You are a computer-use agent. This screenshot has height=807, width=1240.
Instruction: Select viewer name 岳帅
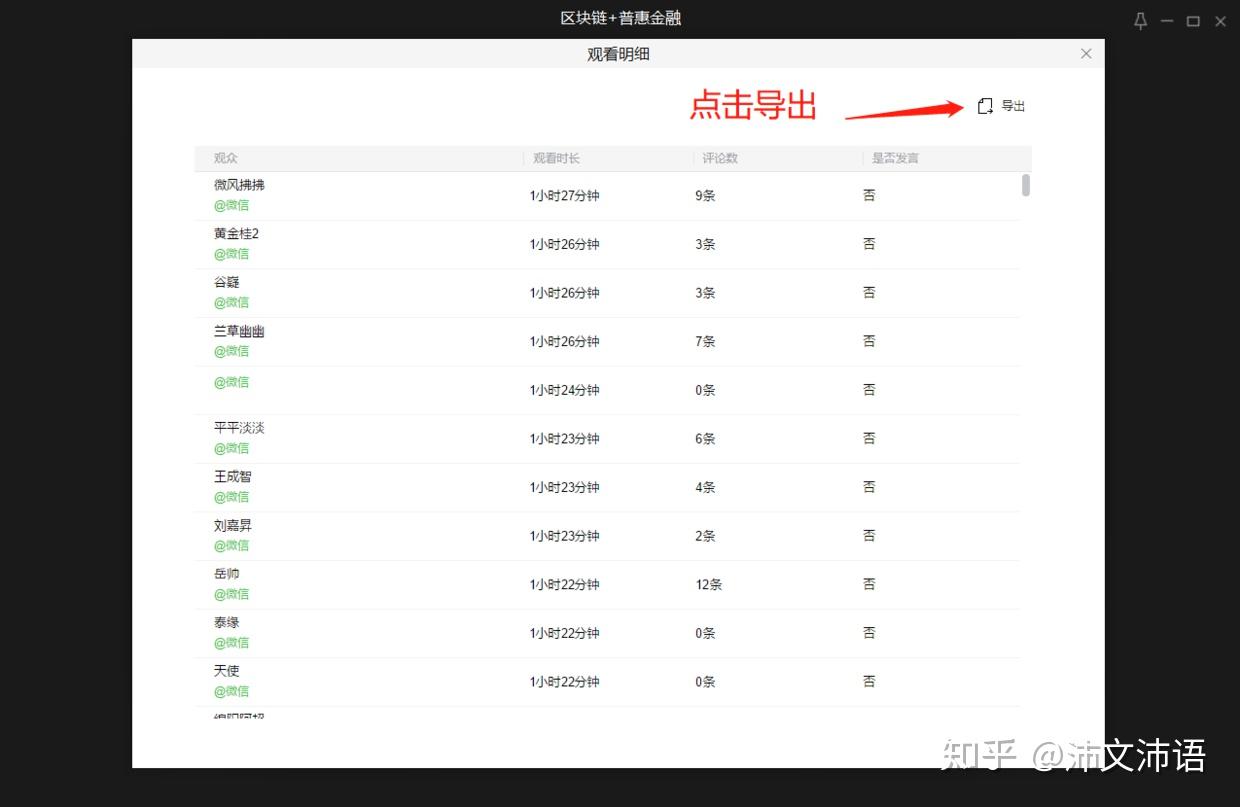pyautogui.click(x=227, y=574)
